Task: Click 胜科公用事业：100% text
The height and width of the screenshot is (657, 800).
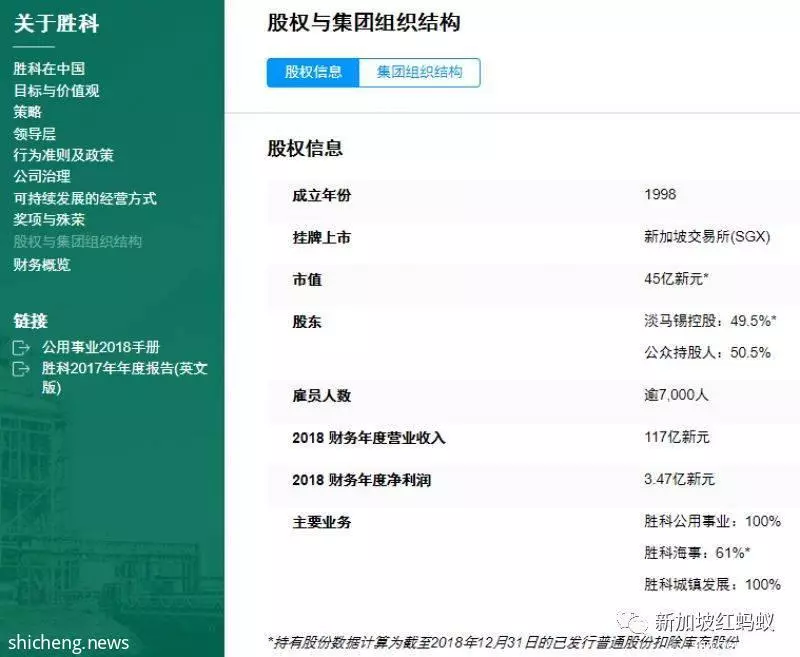Action: pyautogui.click(x=712, y=521)
